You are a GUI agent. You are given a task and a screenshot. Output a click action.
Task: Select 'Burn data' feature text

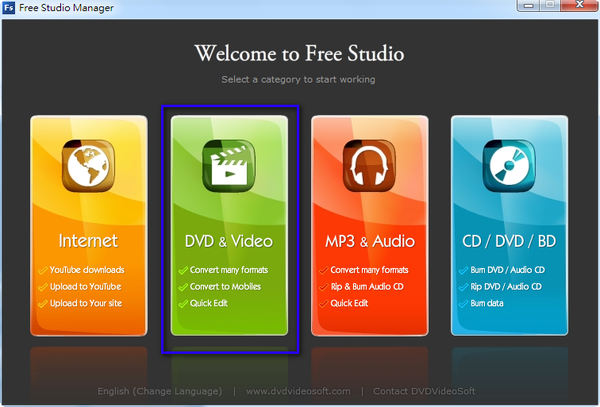(x=487, y=303)
